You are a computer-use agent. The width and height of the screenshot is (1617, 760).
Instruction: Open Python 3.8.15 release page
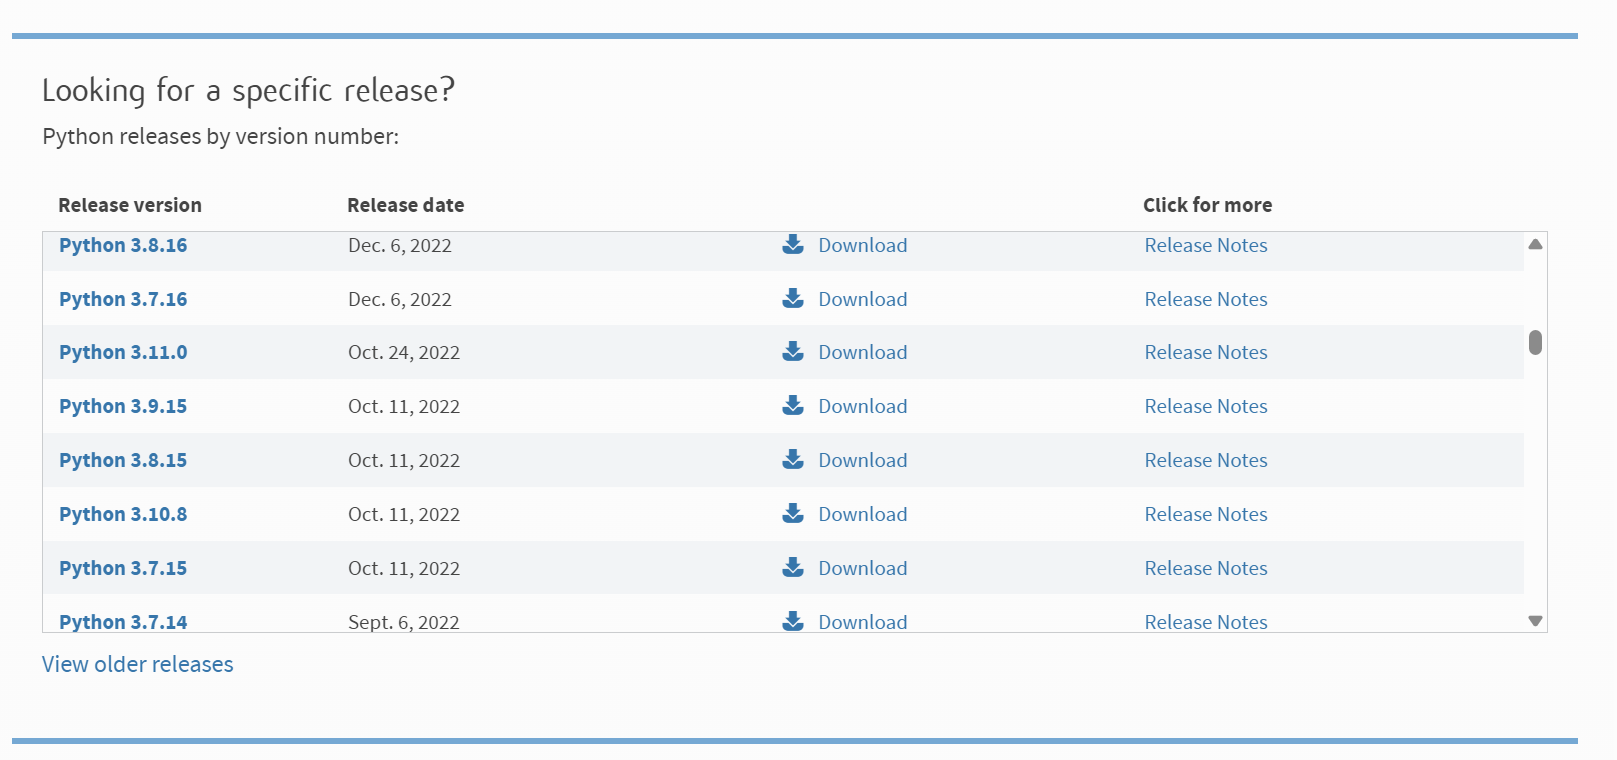[x=123, y=460]
